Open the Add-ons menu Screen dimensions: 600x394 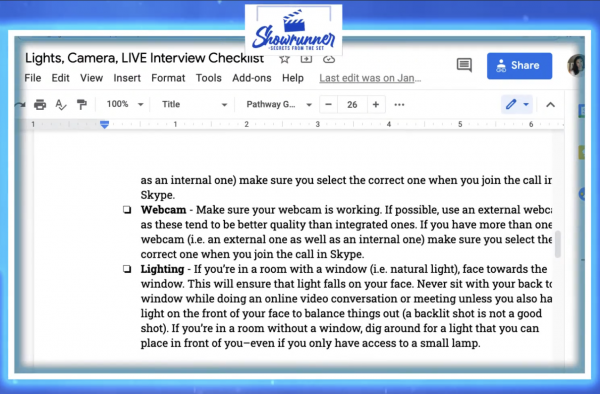[x=252, y=78]
